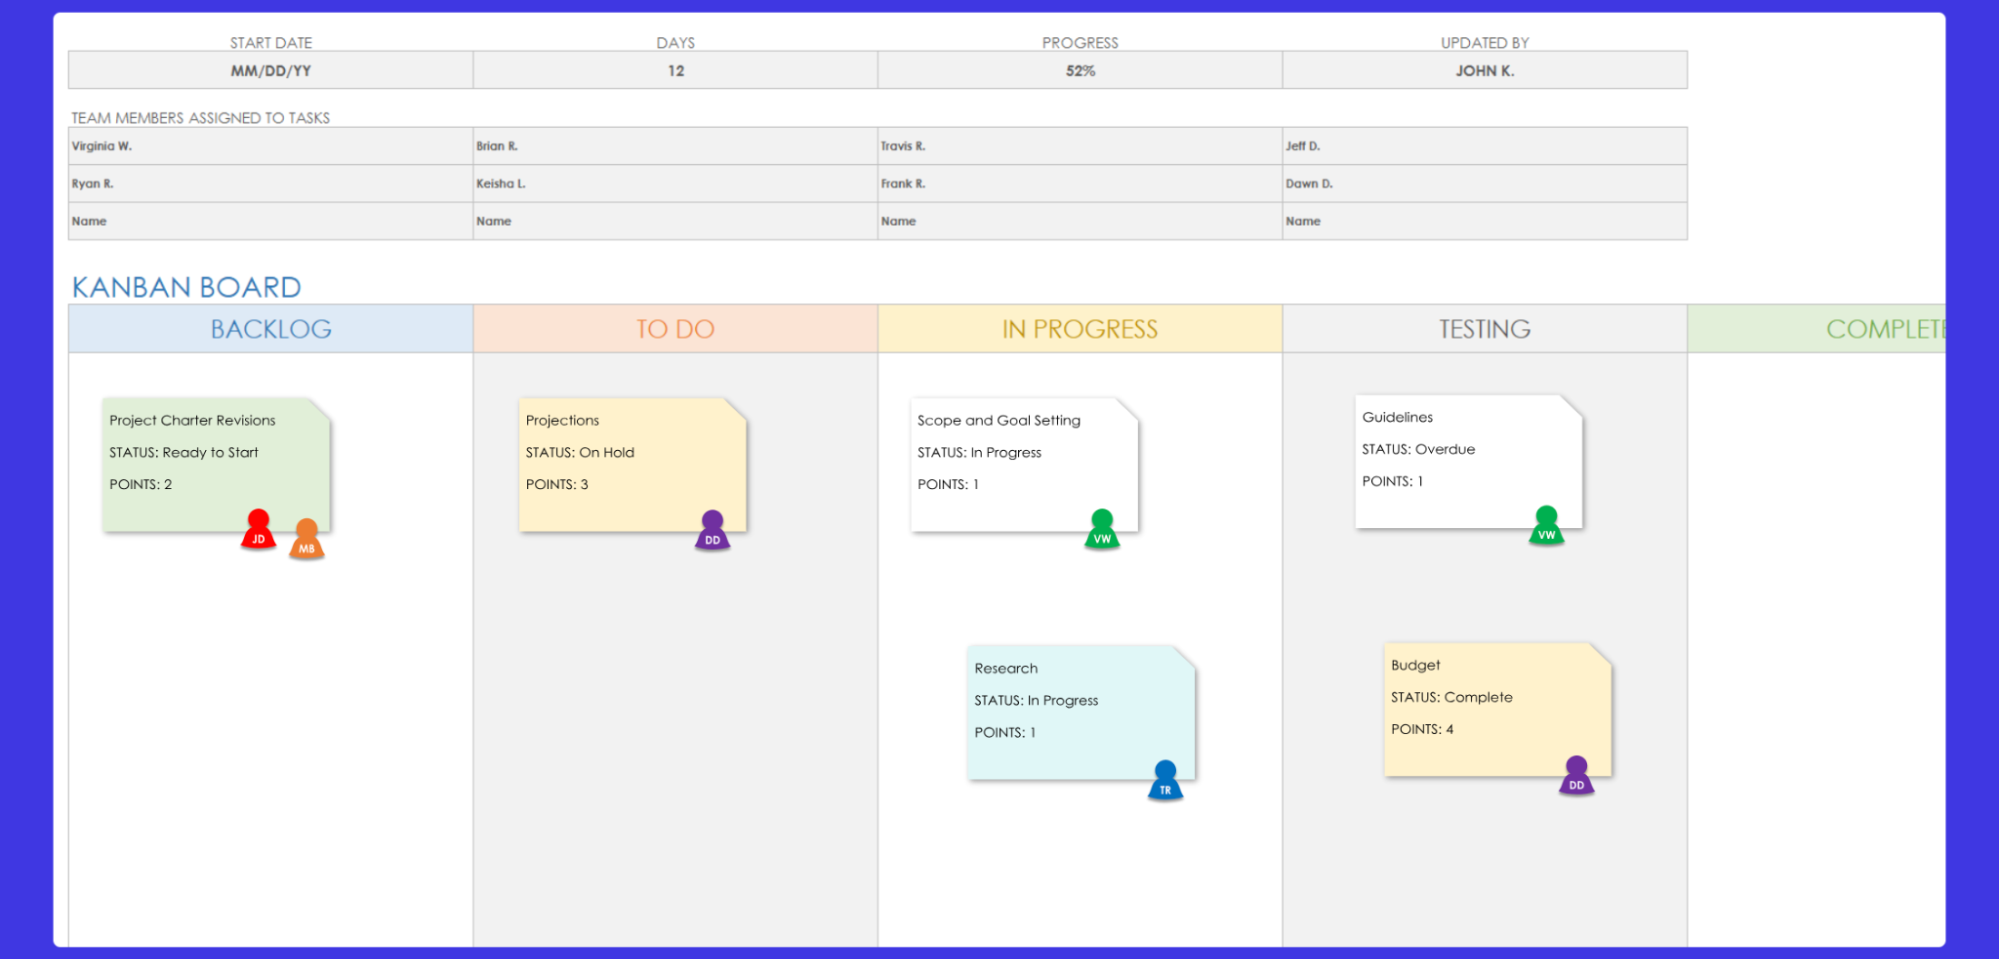Click the BACKLOG column header
The width and height of the screenshot is (1999, 960).
[271, 329]
